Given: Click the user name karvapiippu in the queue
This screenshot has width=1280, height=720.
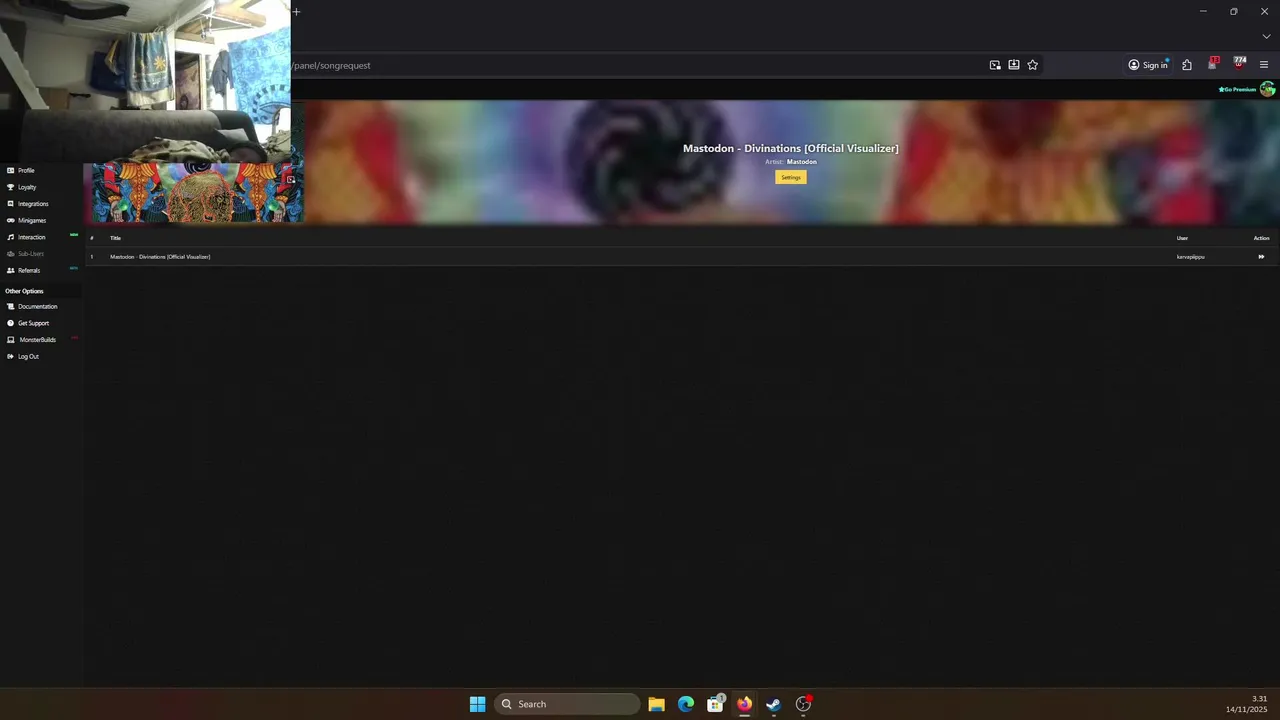Looking at the screenshot, I should coord(1190,257).
